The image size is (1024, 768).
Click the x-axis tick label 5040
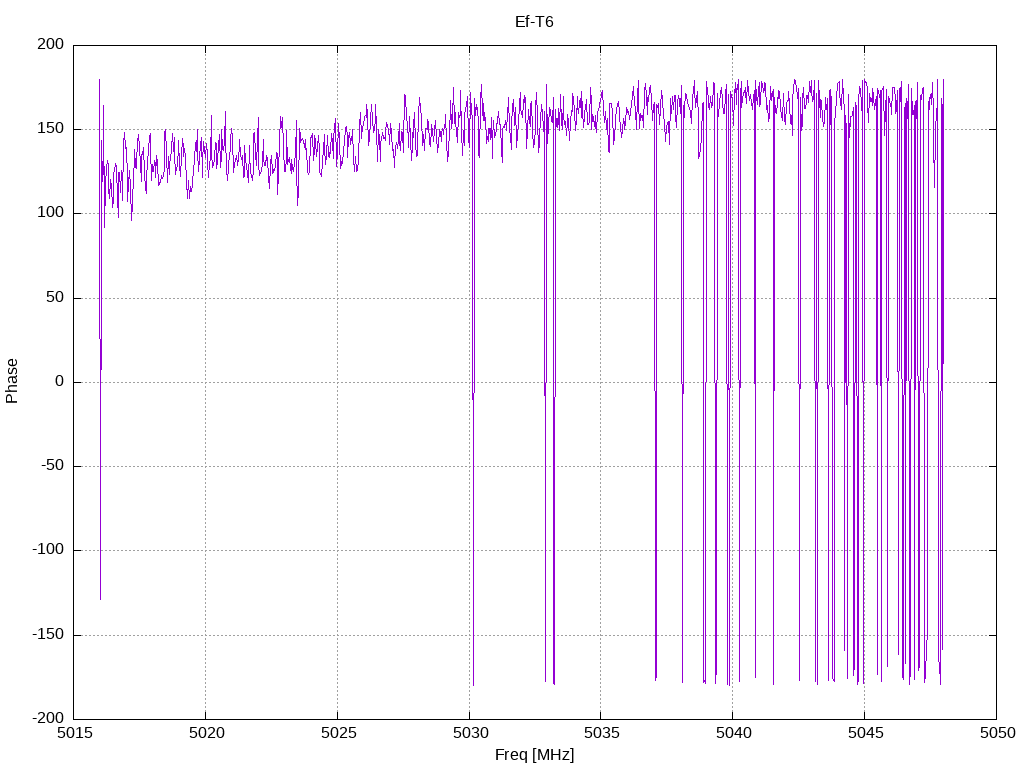733,733
